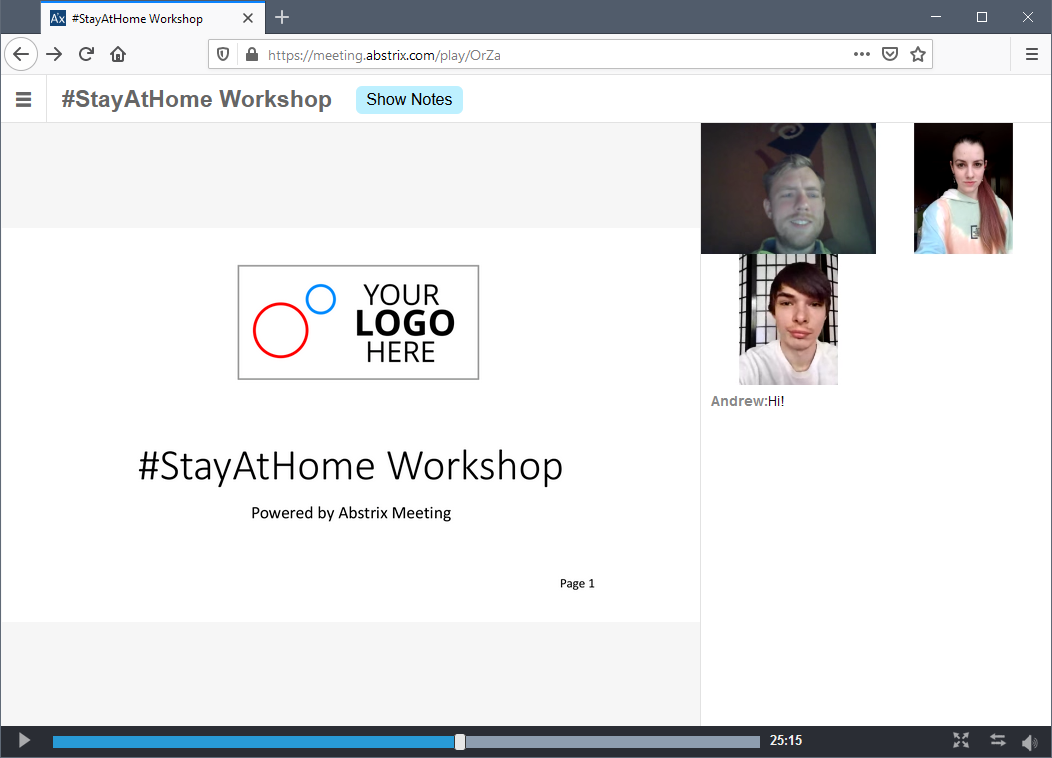Viewport: 1052px width, 758px height.
Task: Click the 'Powered by Abstrix Meeting' text
Action: [351, 513]
